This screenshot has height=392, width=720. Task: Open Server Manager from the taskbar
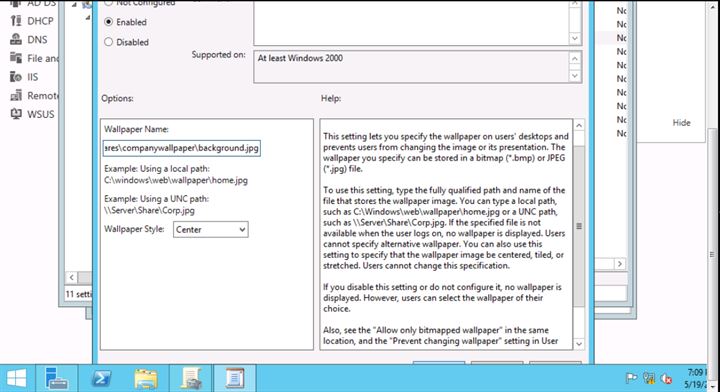tap(57, 379)
